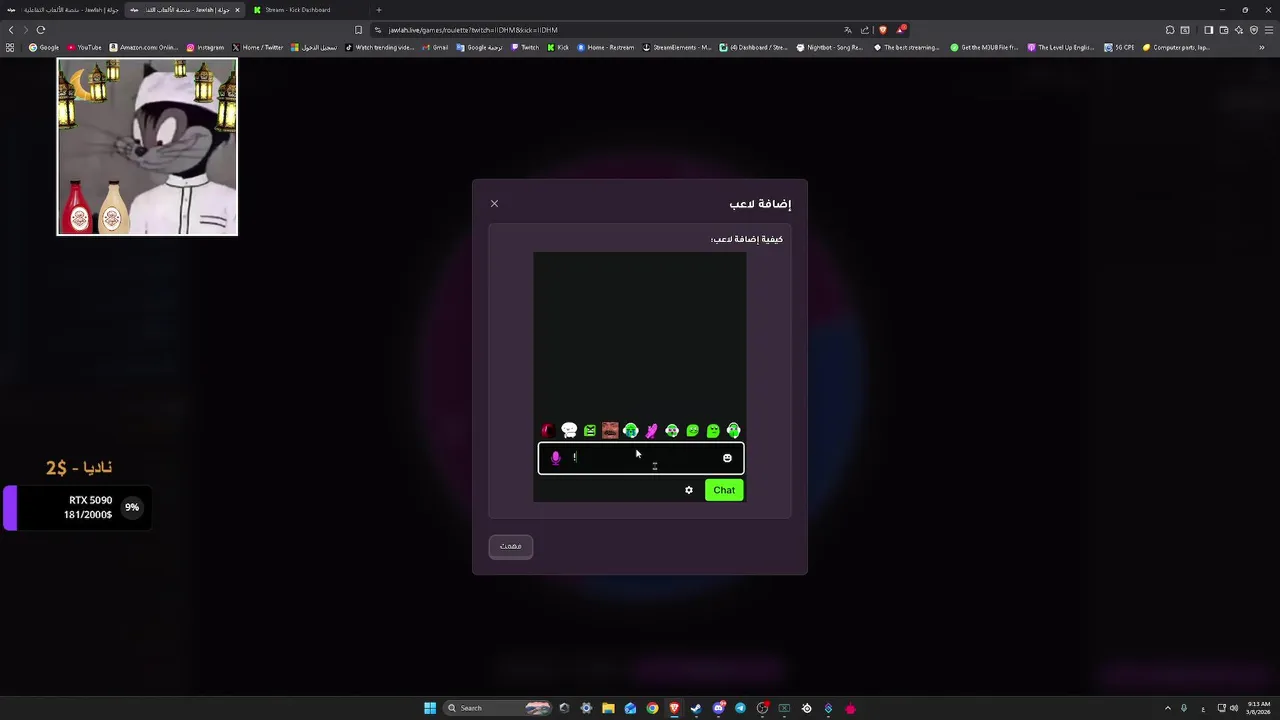Open the Computer parts bookmark
The width and height of the screenshot is (1280, 720).
click(x=1177, y=47)
